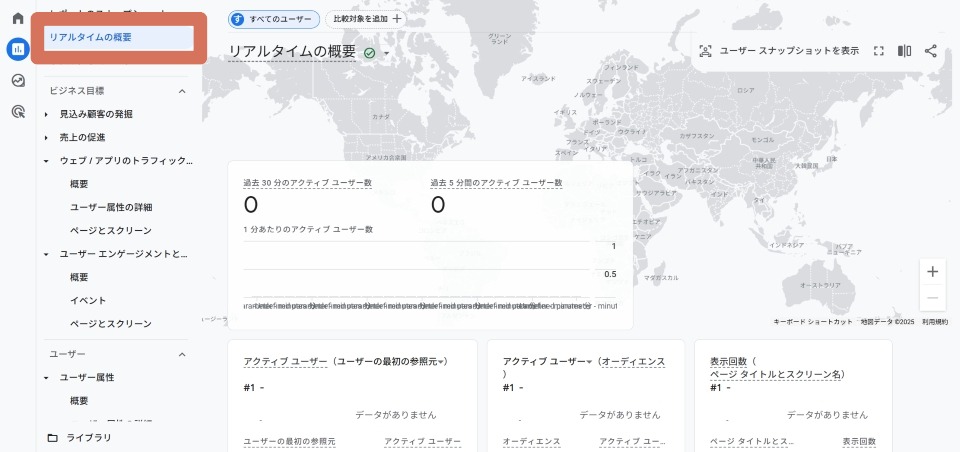
Task: Click the fullscreen icon in header
Action: (x=879, y=51)
